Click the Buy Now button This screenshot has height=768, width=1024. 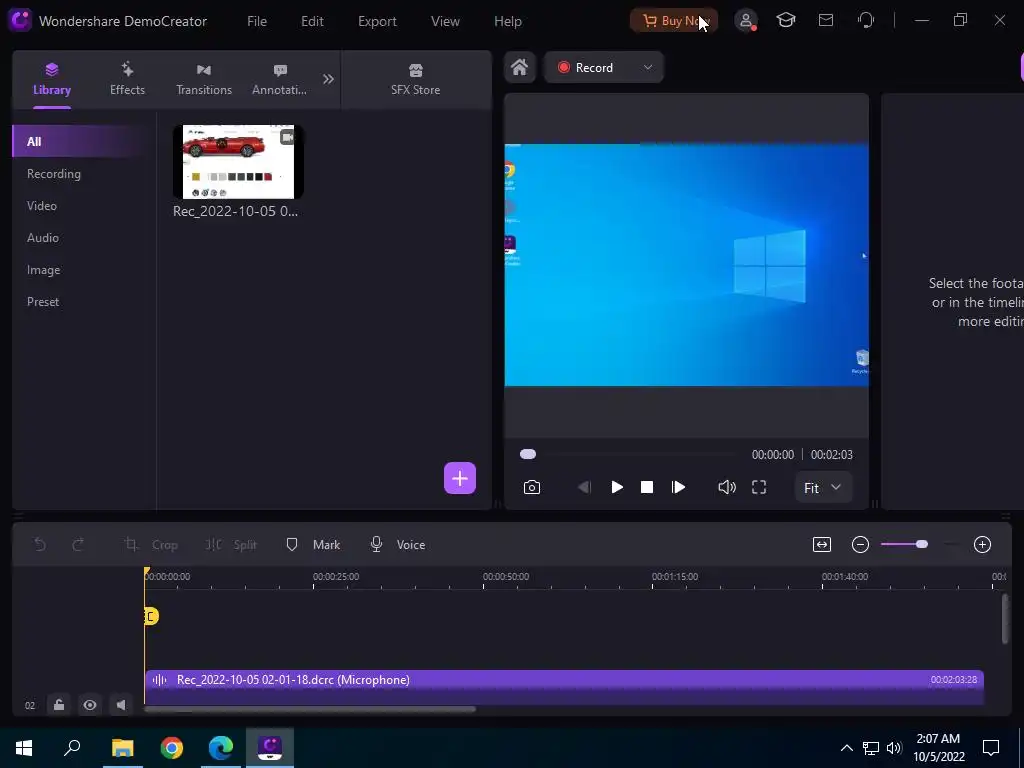[x=673, y=20]
